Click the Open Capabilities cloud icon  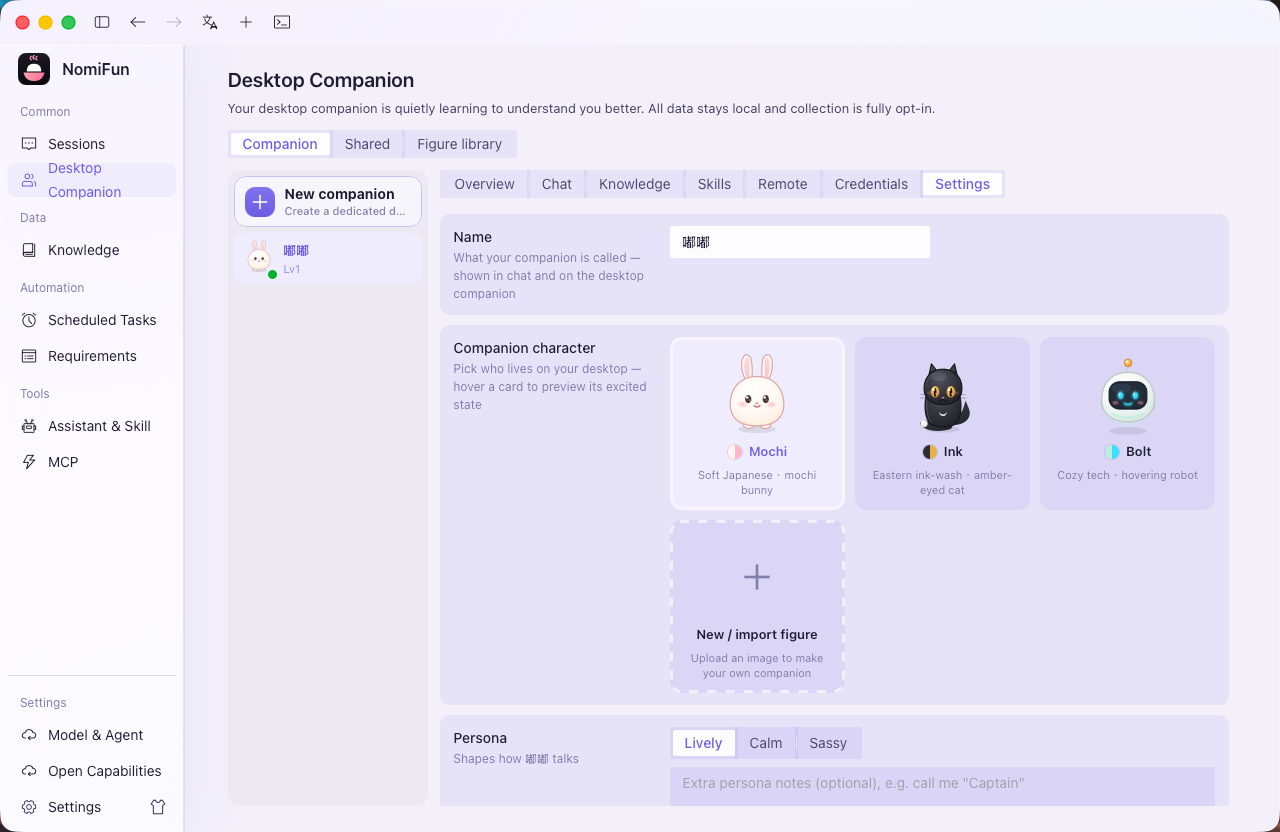[x=29, y=771]
